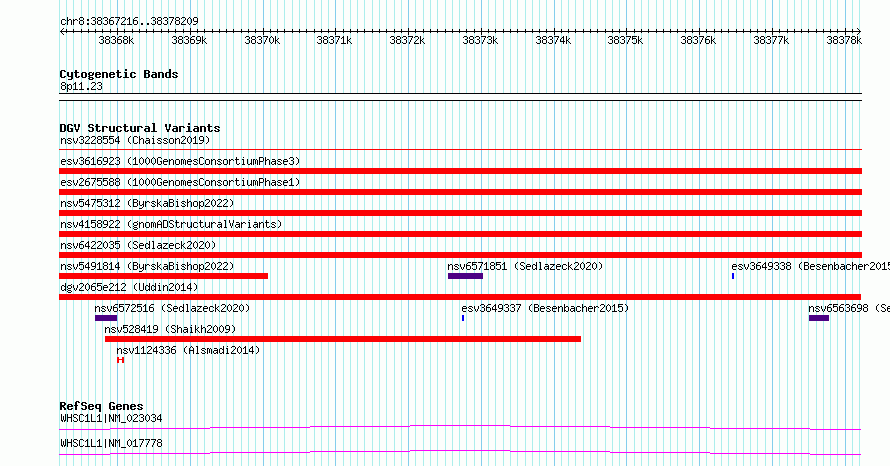The image size is (890, 466).
Task: Click the nsv1124336 (Alsmadi2014) text label
Action: pos(188,350)
